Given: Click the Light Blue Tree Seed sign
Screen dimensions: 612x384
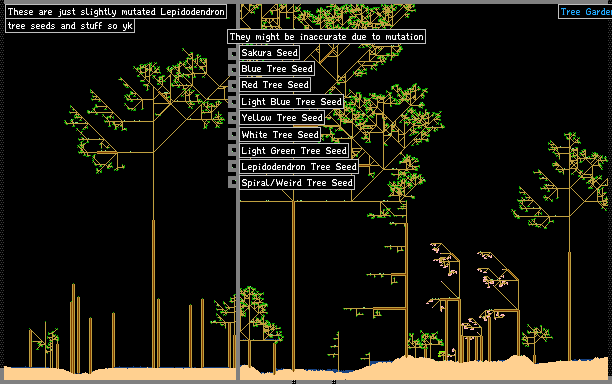Looking at the screenshot, I should pyautogui.click(x=291, y=102).
